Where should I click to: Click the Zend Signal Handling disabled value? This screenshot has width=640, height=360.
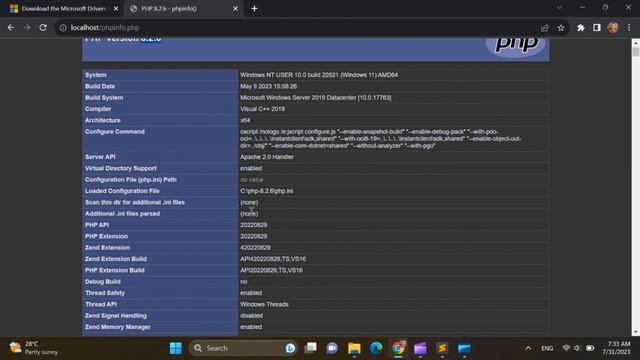(x=251, y=316)
